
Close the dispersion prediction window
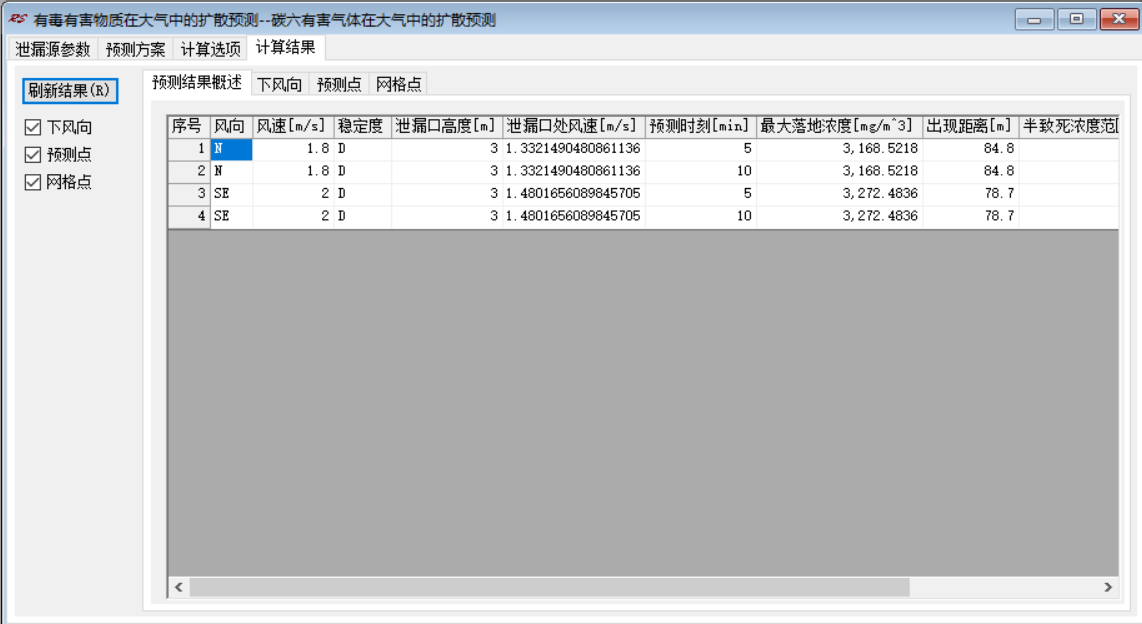(x=1119, y=20)
